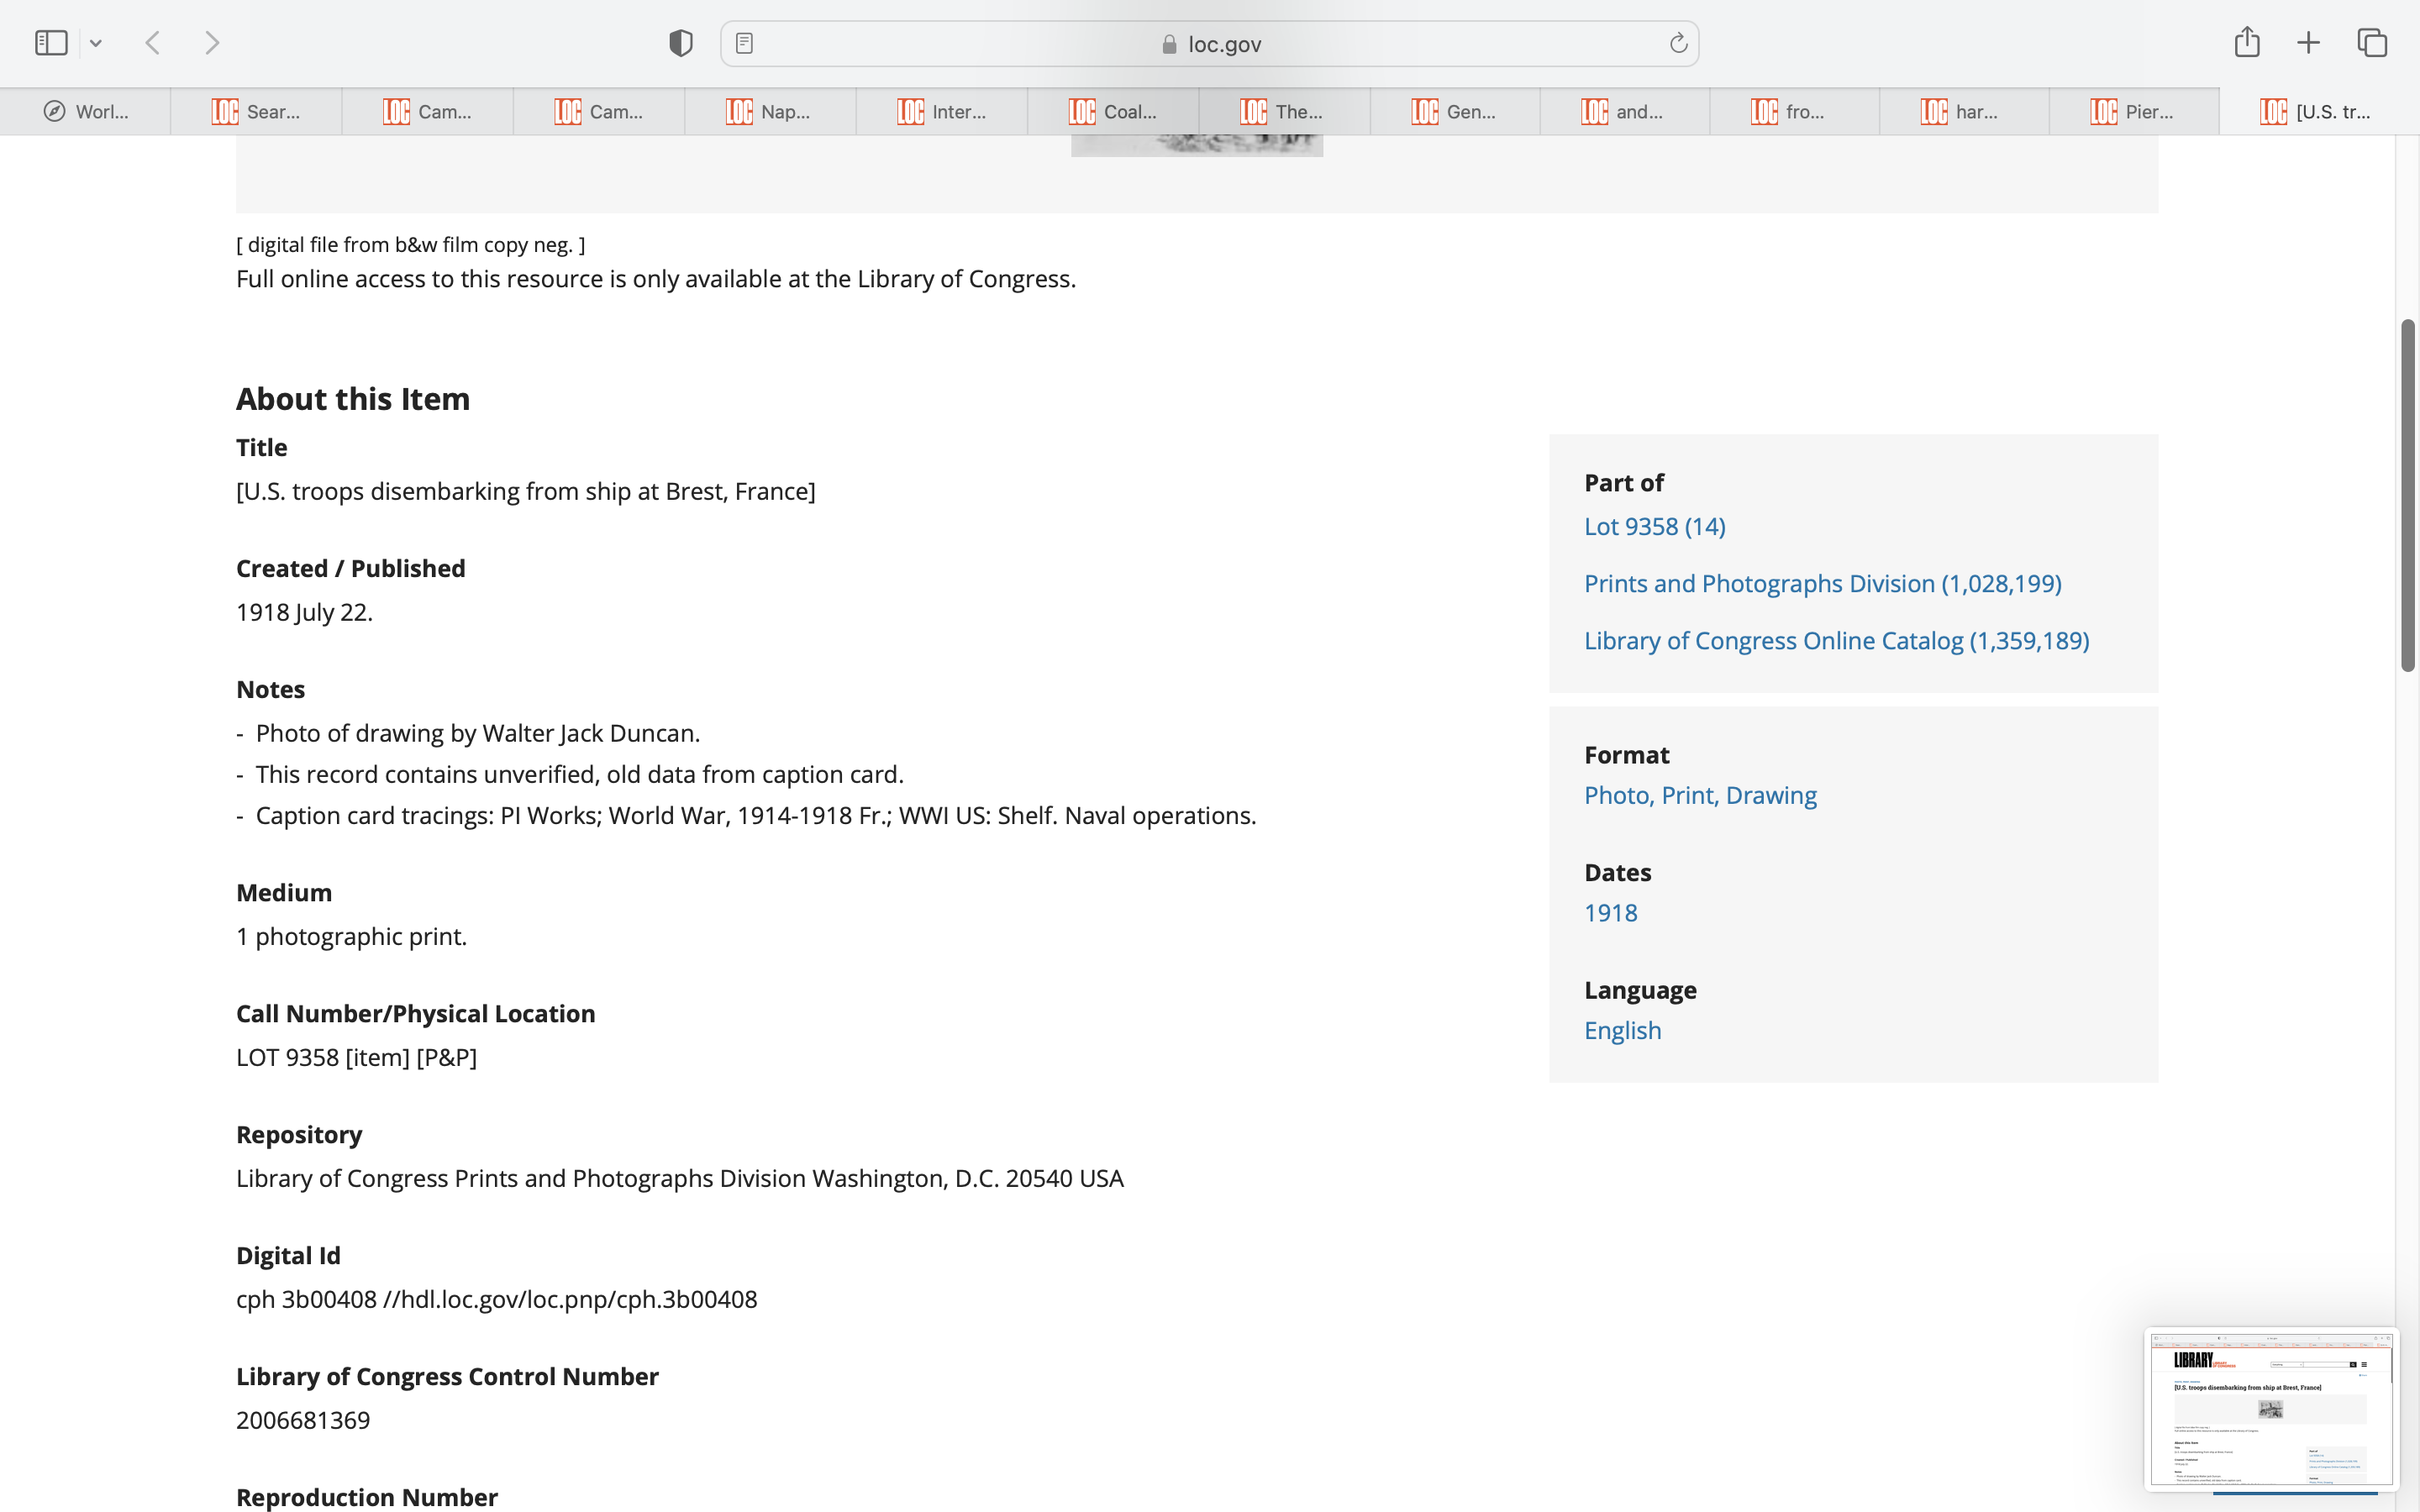This screenshot has width=2420, height=1512.
Task: Open the Prints and Photographs Division link
Action: tap(1822, 583)
